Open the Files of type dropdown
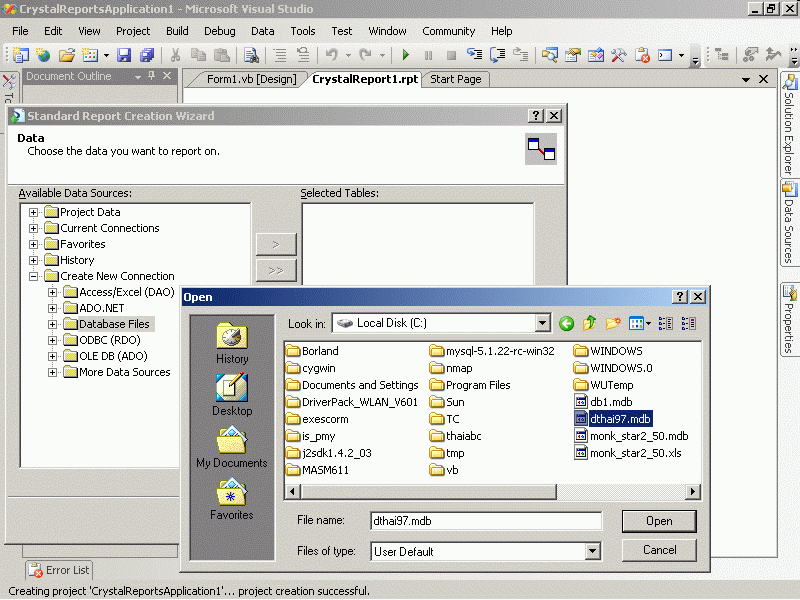Viewport: 800px width, 600px height. [x=592, y=551]
